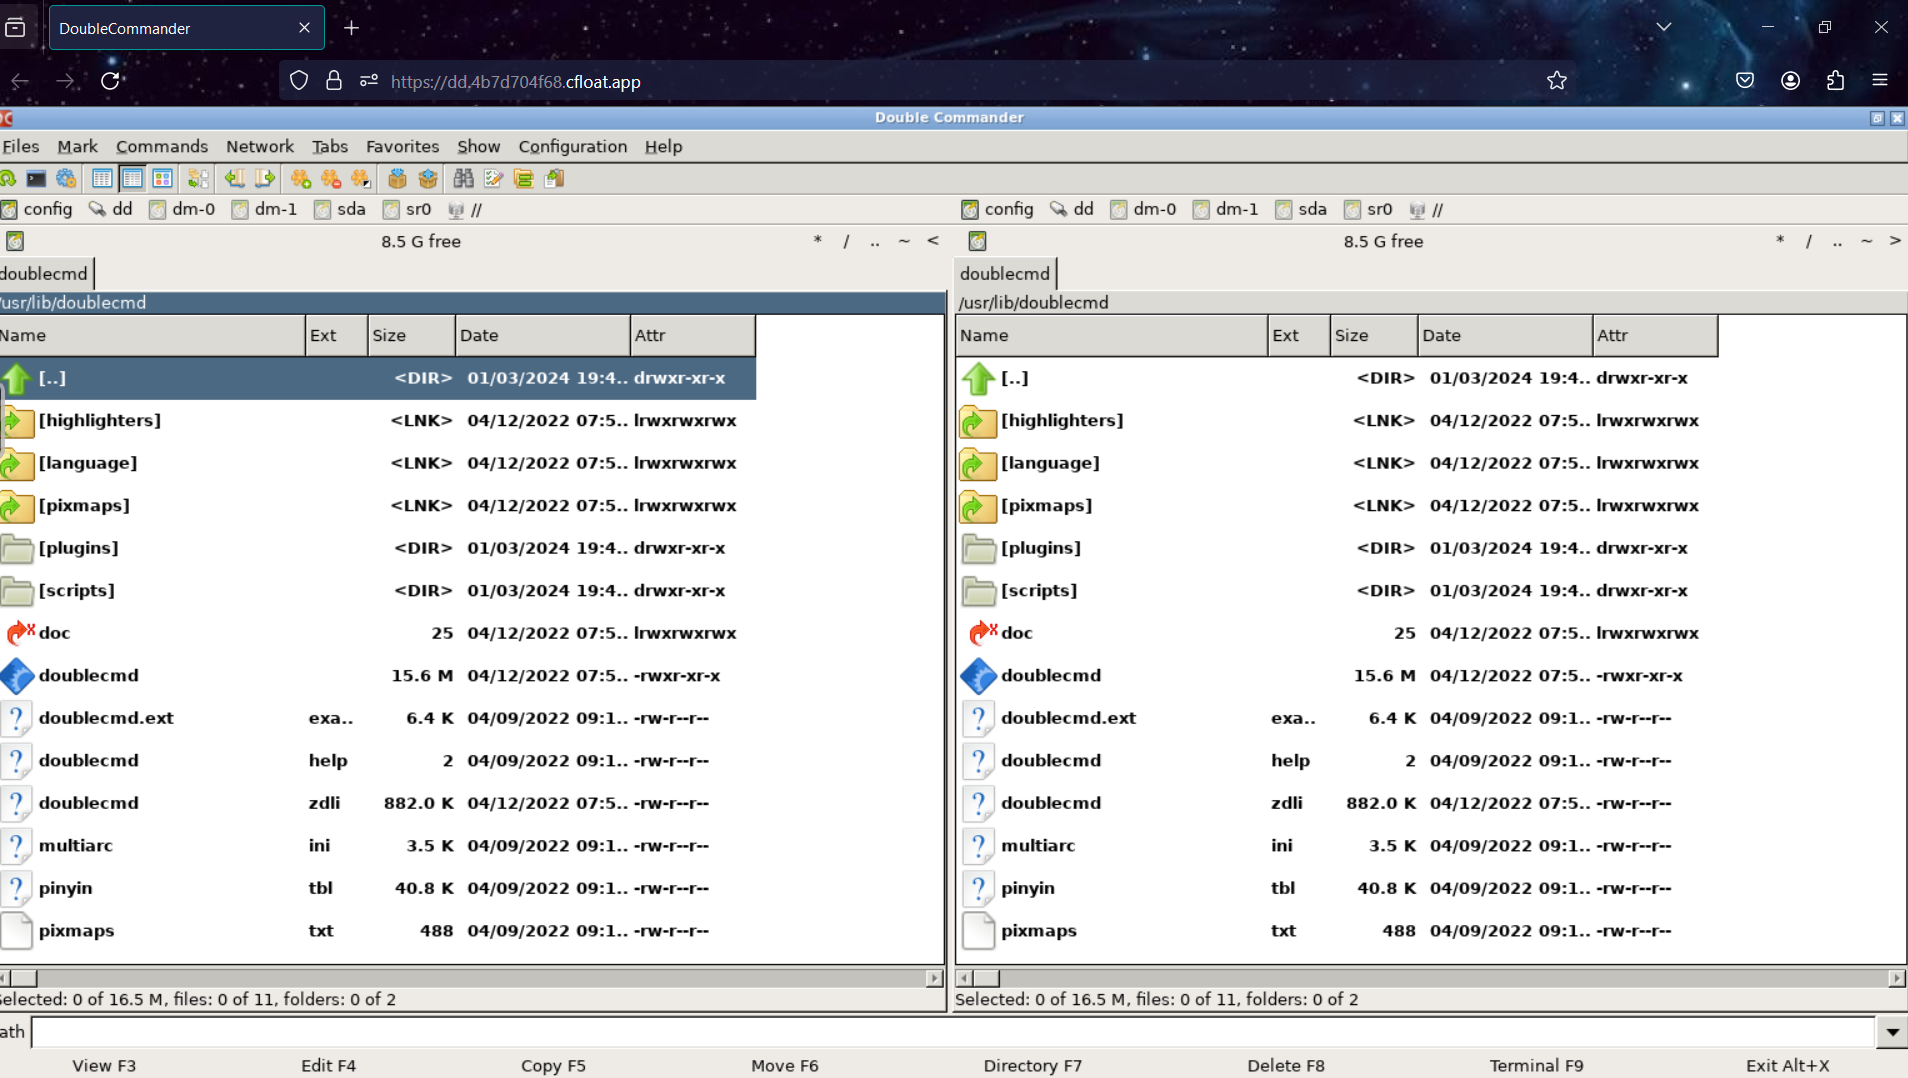Screen dimensions: 1908x1078
Task: Click the command line input field
Action: point(952,1032)
